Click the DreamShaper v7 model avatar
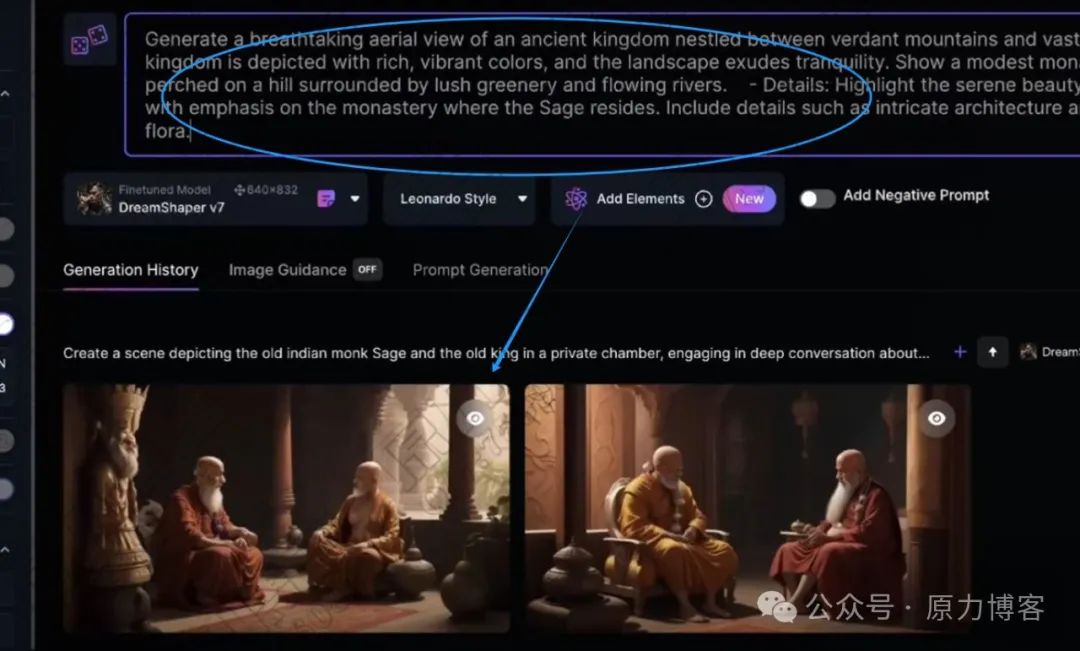 pos(94,198)
